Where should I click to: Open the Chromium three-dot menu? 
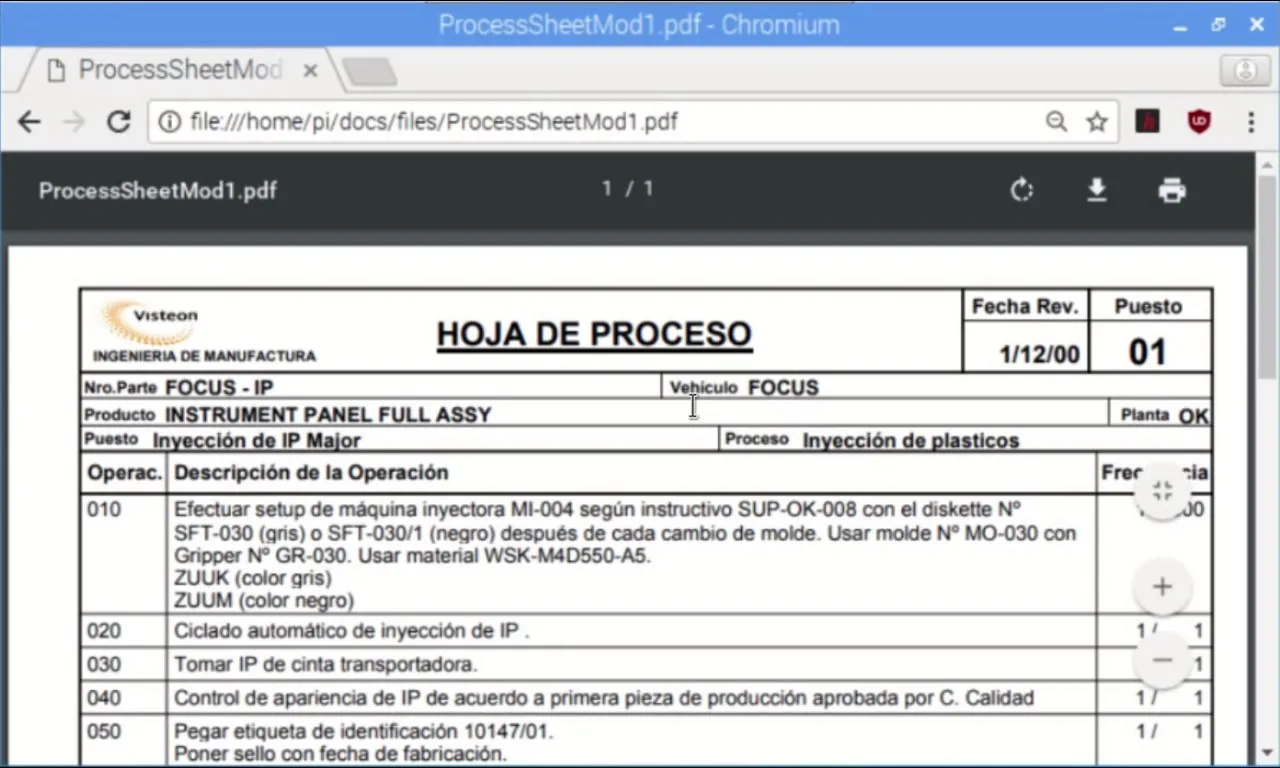pos(1251,122)
